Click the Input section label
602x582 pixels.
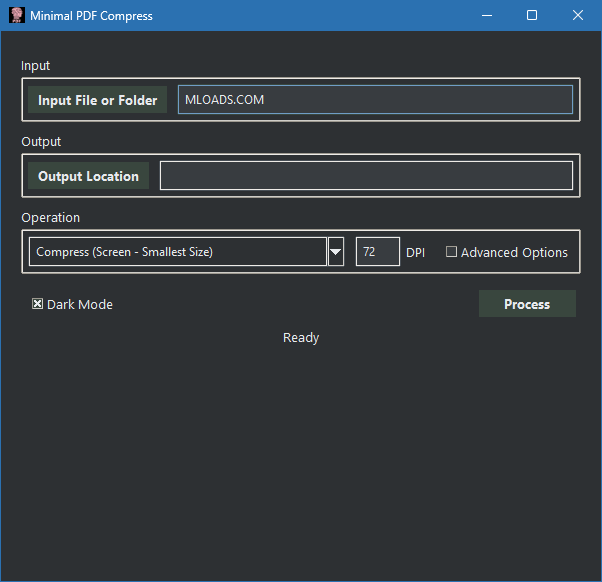coord(35,66)
